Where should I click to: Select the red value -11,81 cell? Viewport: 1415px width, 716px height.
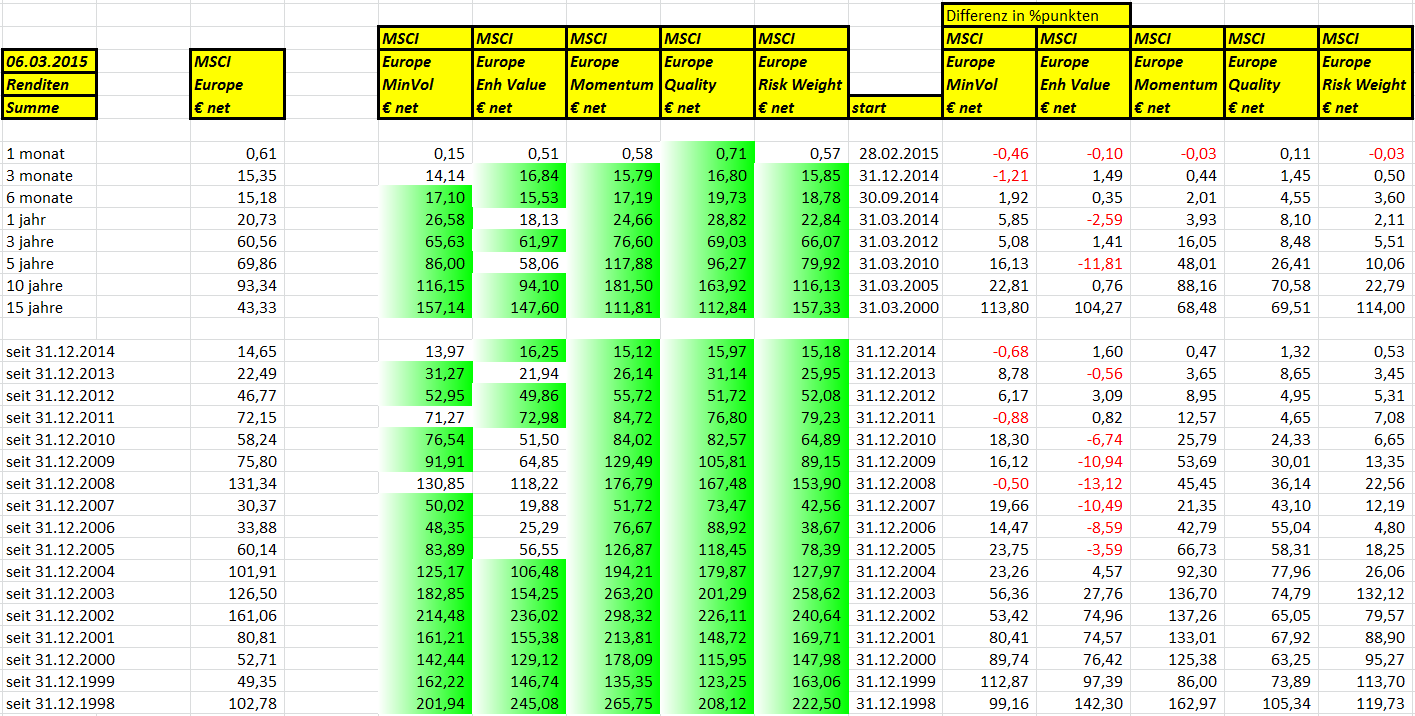1083,264
